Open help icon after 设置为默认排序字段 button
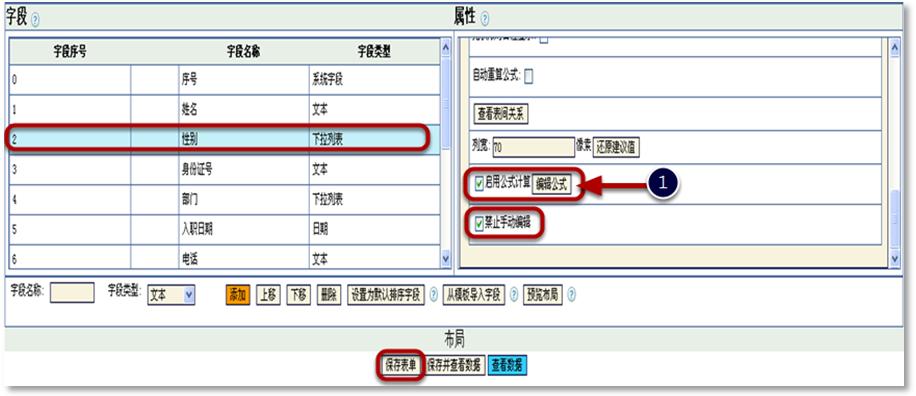This screenshot has width=916, height=396. 433,295
